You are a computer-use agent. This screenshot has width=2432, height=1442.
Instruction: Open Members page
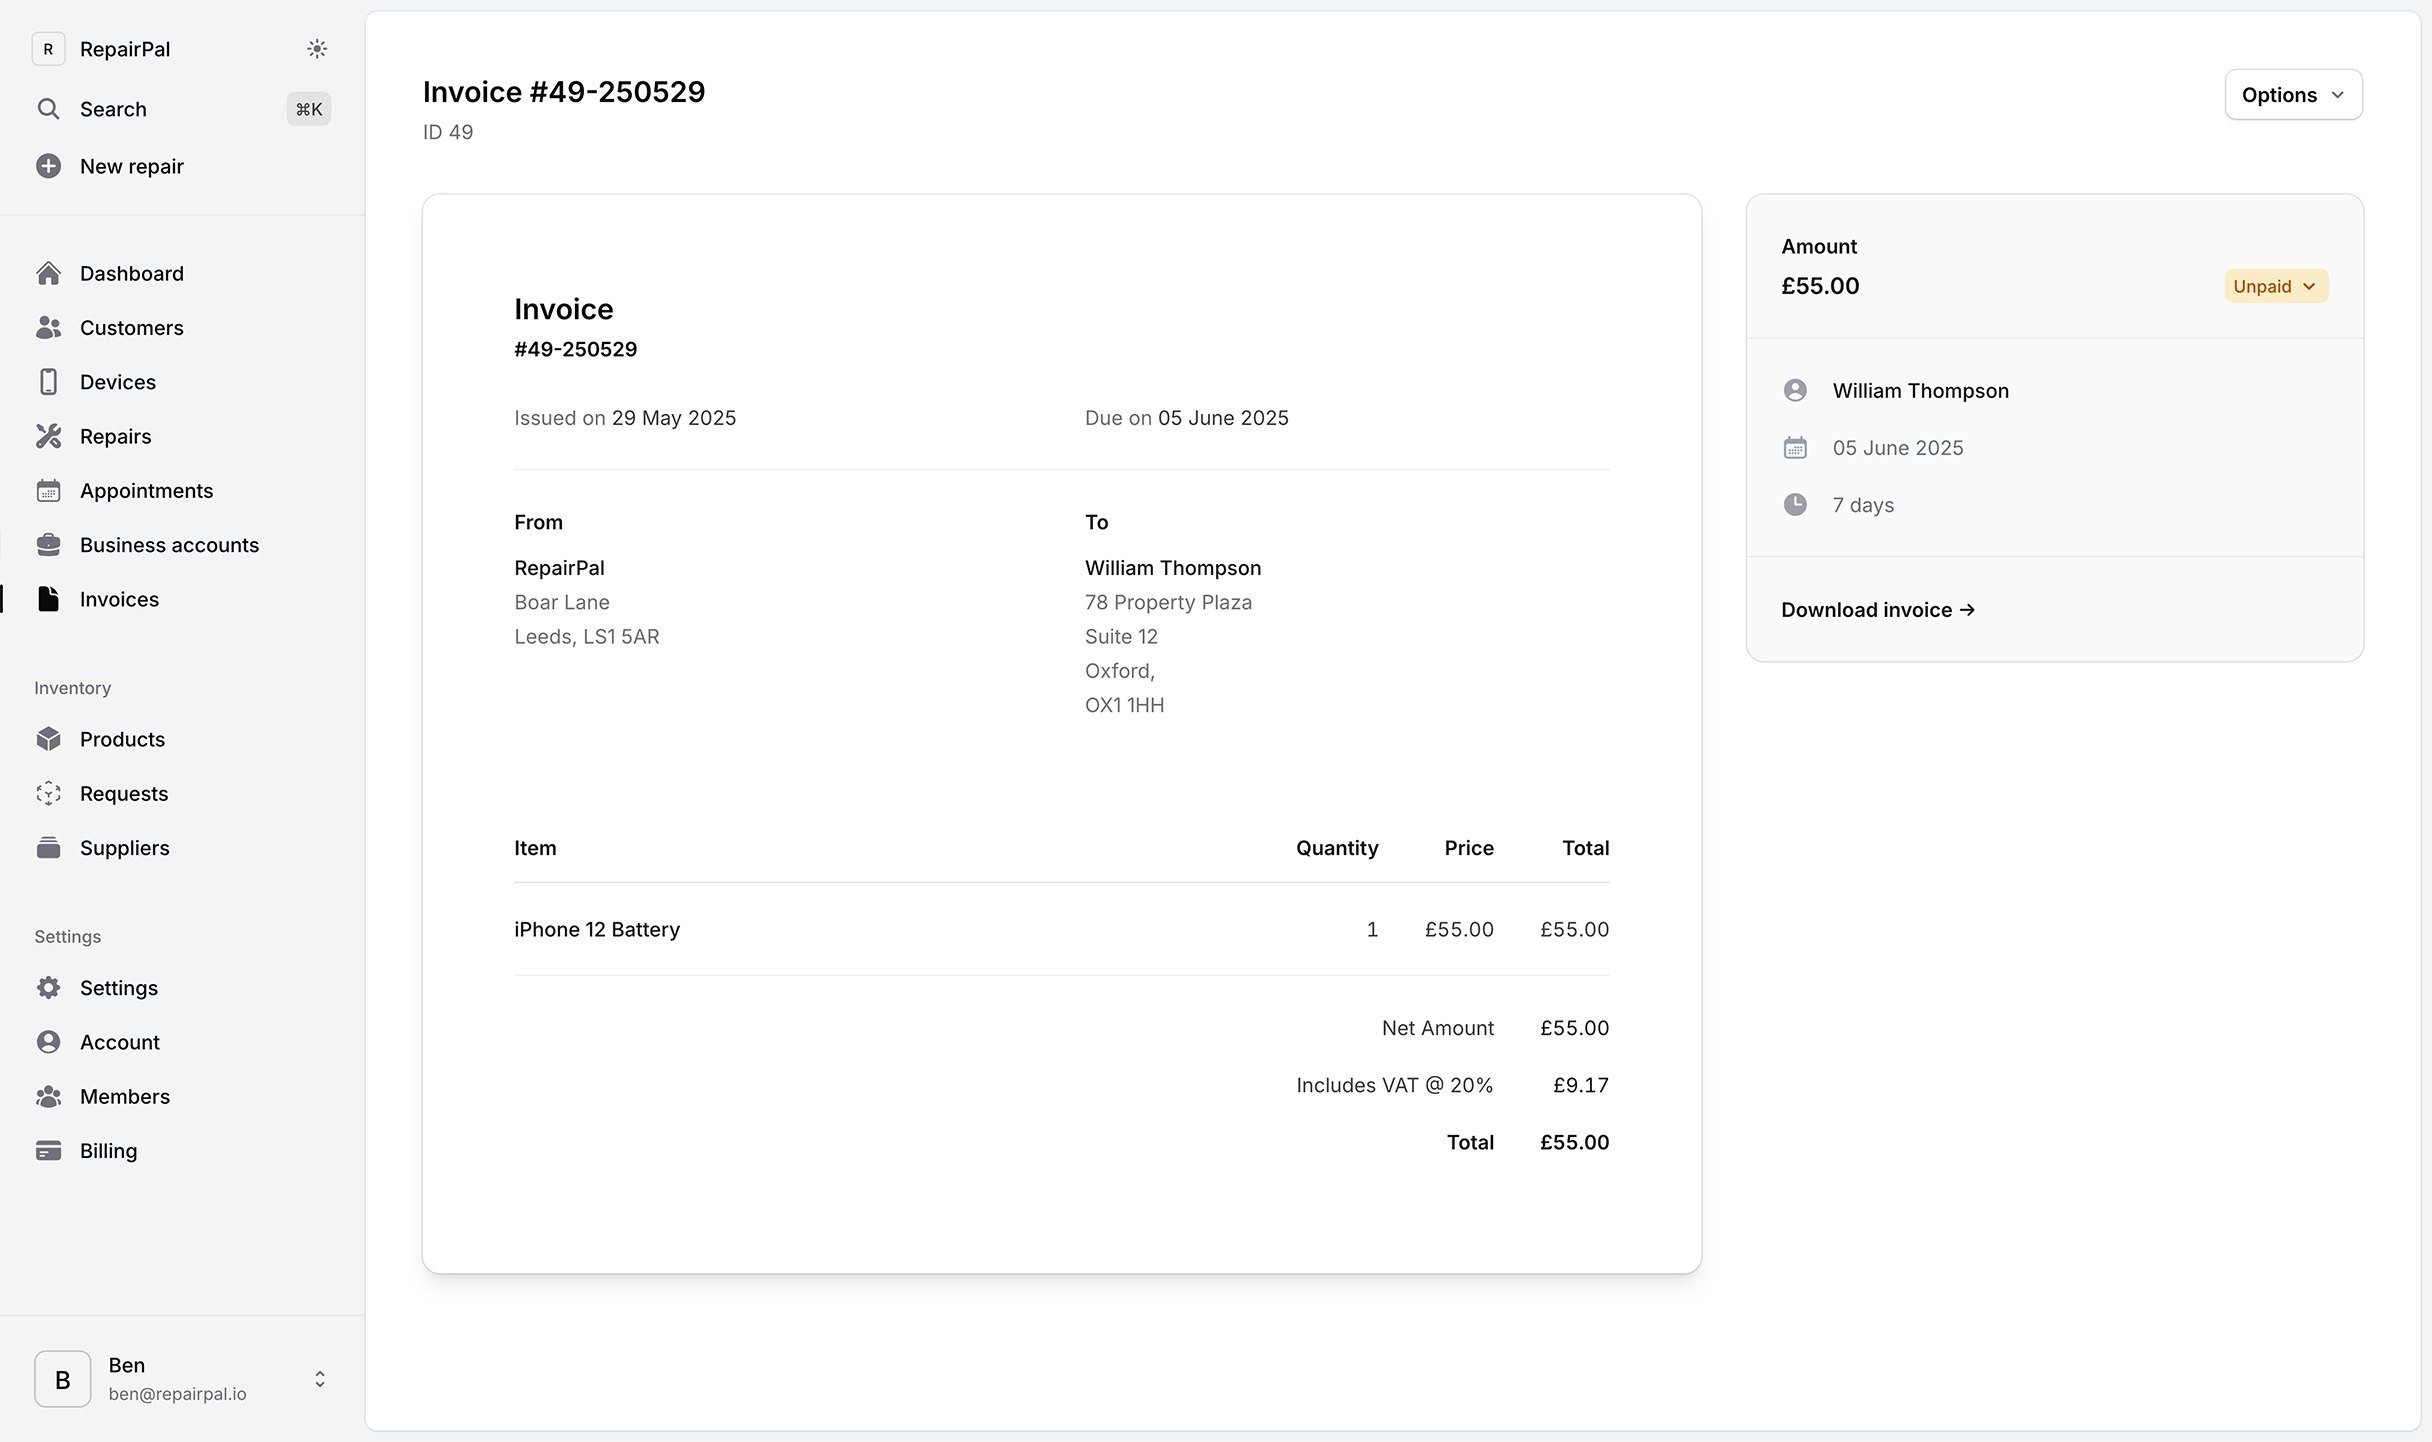(125, 1096)
